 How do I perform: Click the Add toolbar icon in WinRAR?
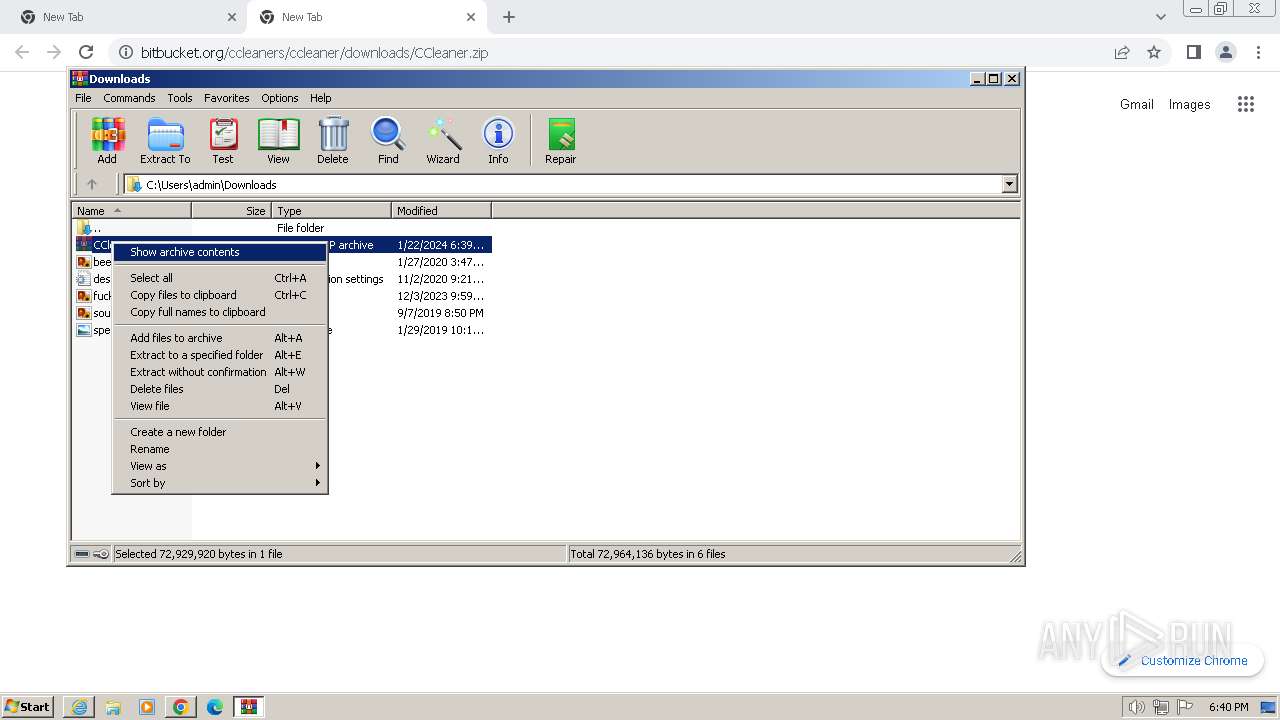(x=107, y=141)
